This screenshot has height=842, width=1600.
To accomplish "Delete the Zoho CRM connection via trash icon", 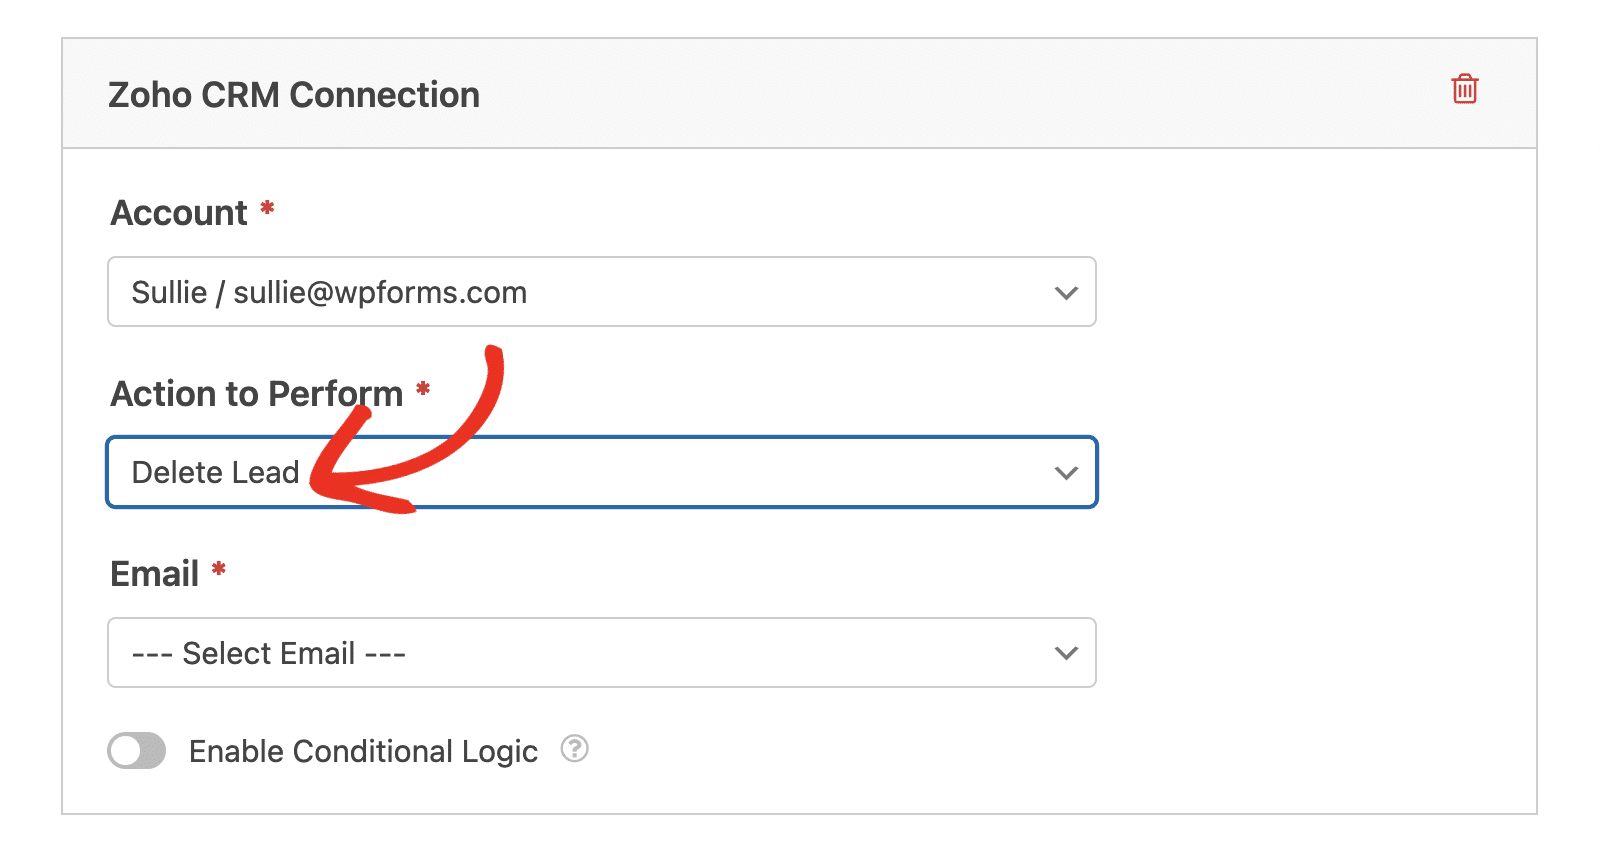I will pos(1465,89).
